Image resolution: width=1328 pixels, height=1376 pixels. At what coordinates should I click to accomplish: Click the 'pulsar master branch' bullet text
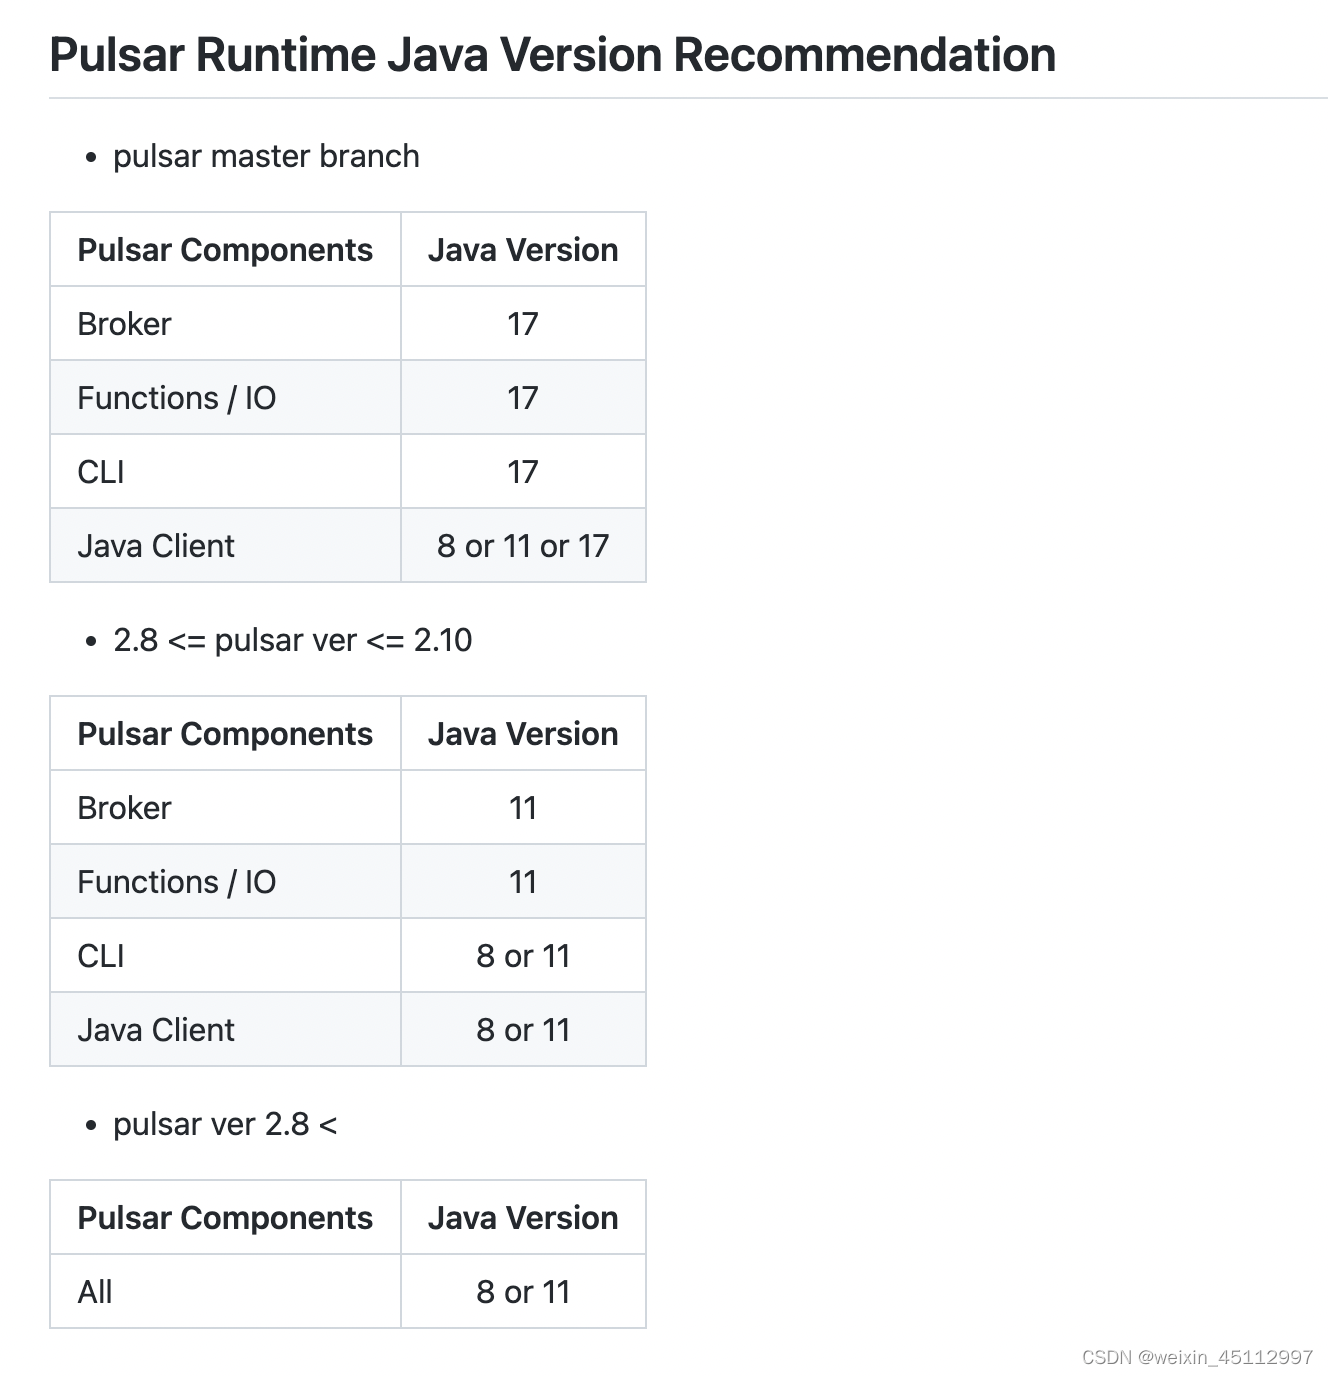266,157
